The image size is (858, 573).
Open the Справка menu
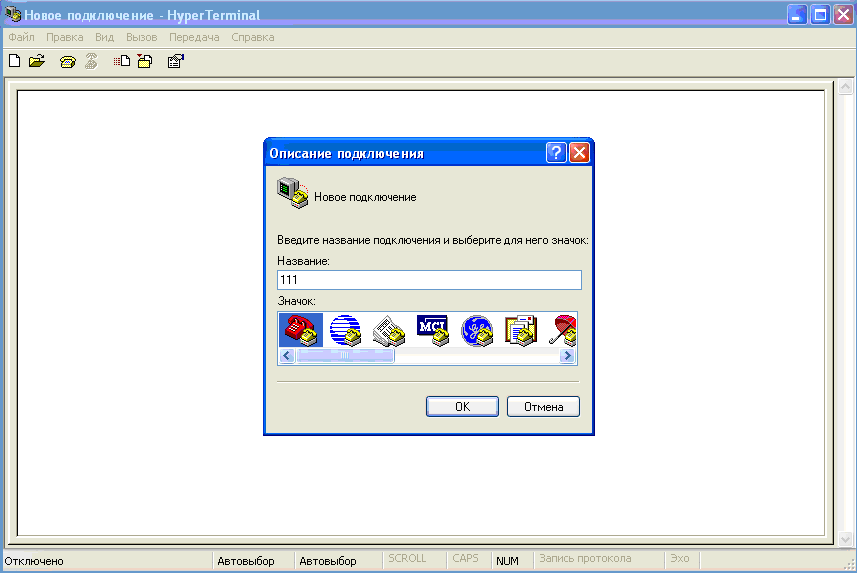(x=253, y=37)
